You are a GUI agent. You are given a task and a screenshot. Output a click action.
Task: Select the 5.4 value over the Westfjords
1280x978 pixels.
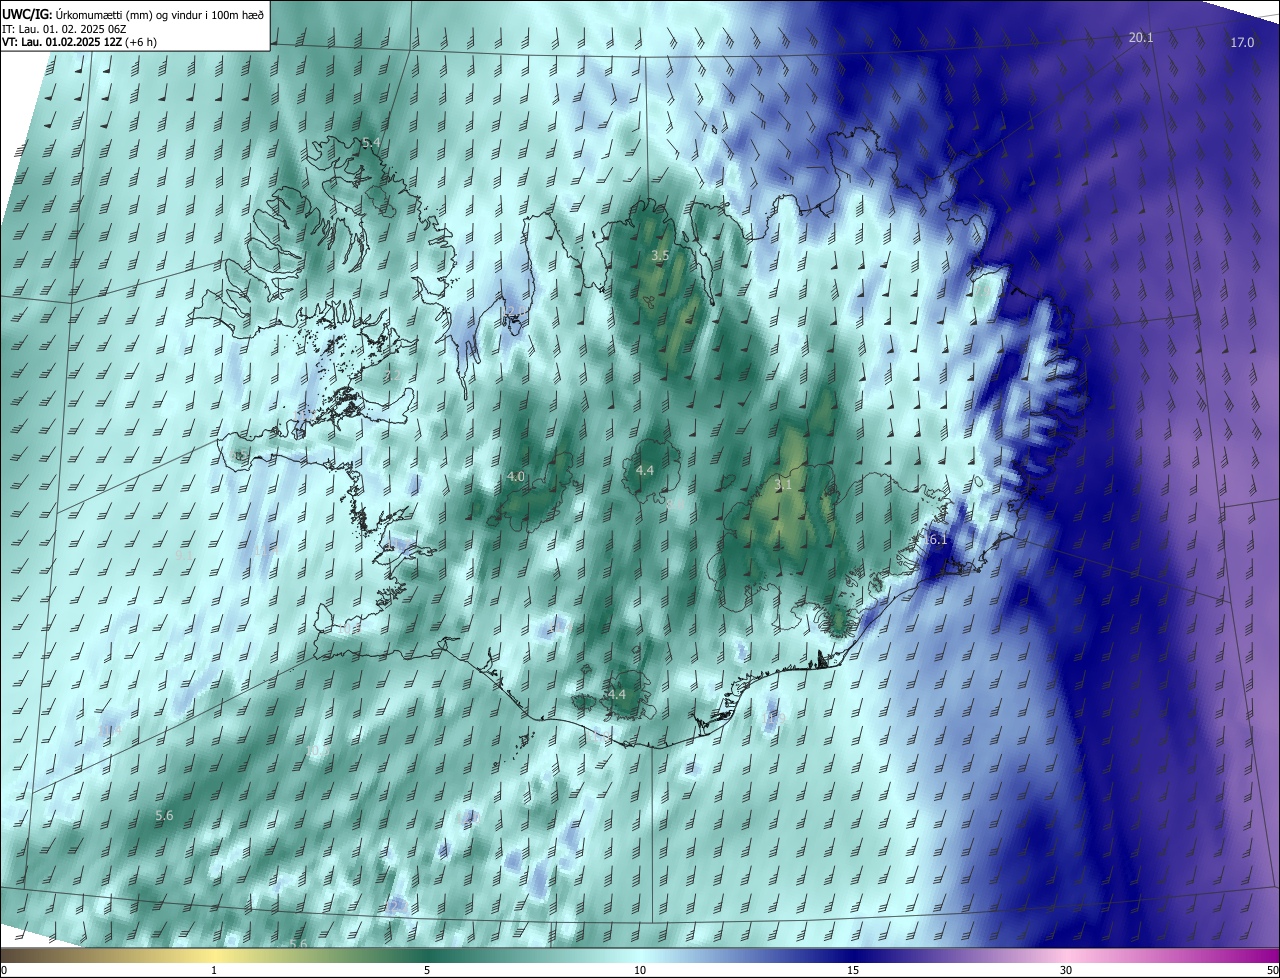pyautogui.click(x=371, y=143)
